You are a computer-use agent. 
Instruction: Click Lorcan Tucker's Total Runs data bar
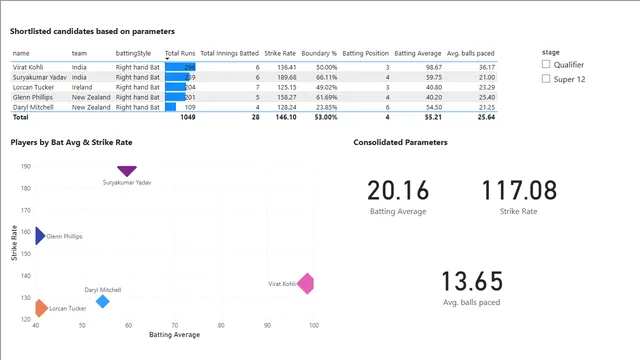(176, 87)
